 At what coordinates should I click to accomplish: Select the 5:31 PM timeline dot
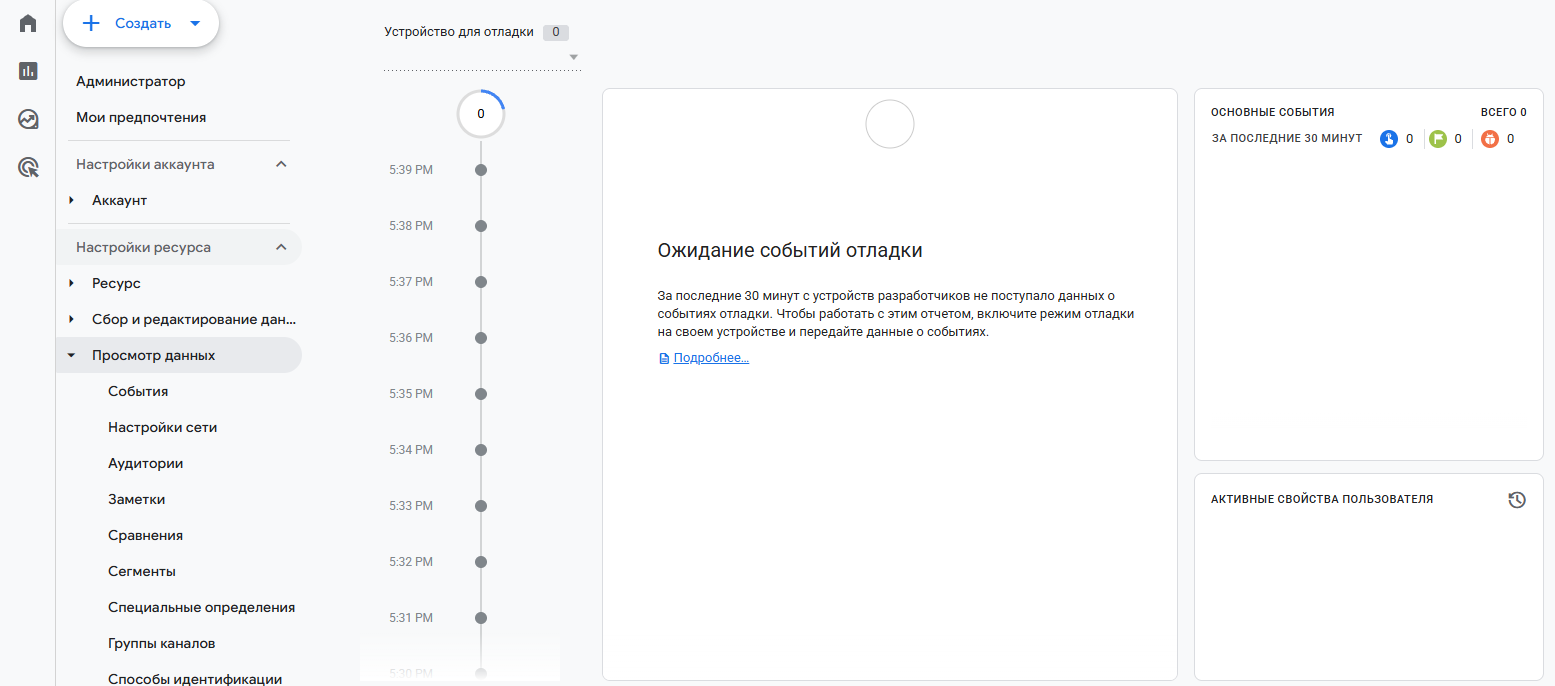481,618
